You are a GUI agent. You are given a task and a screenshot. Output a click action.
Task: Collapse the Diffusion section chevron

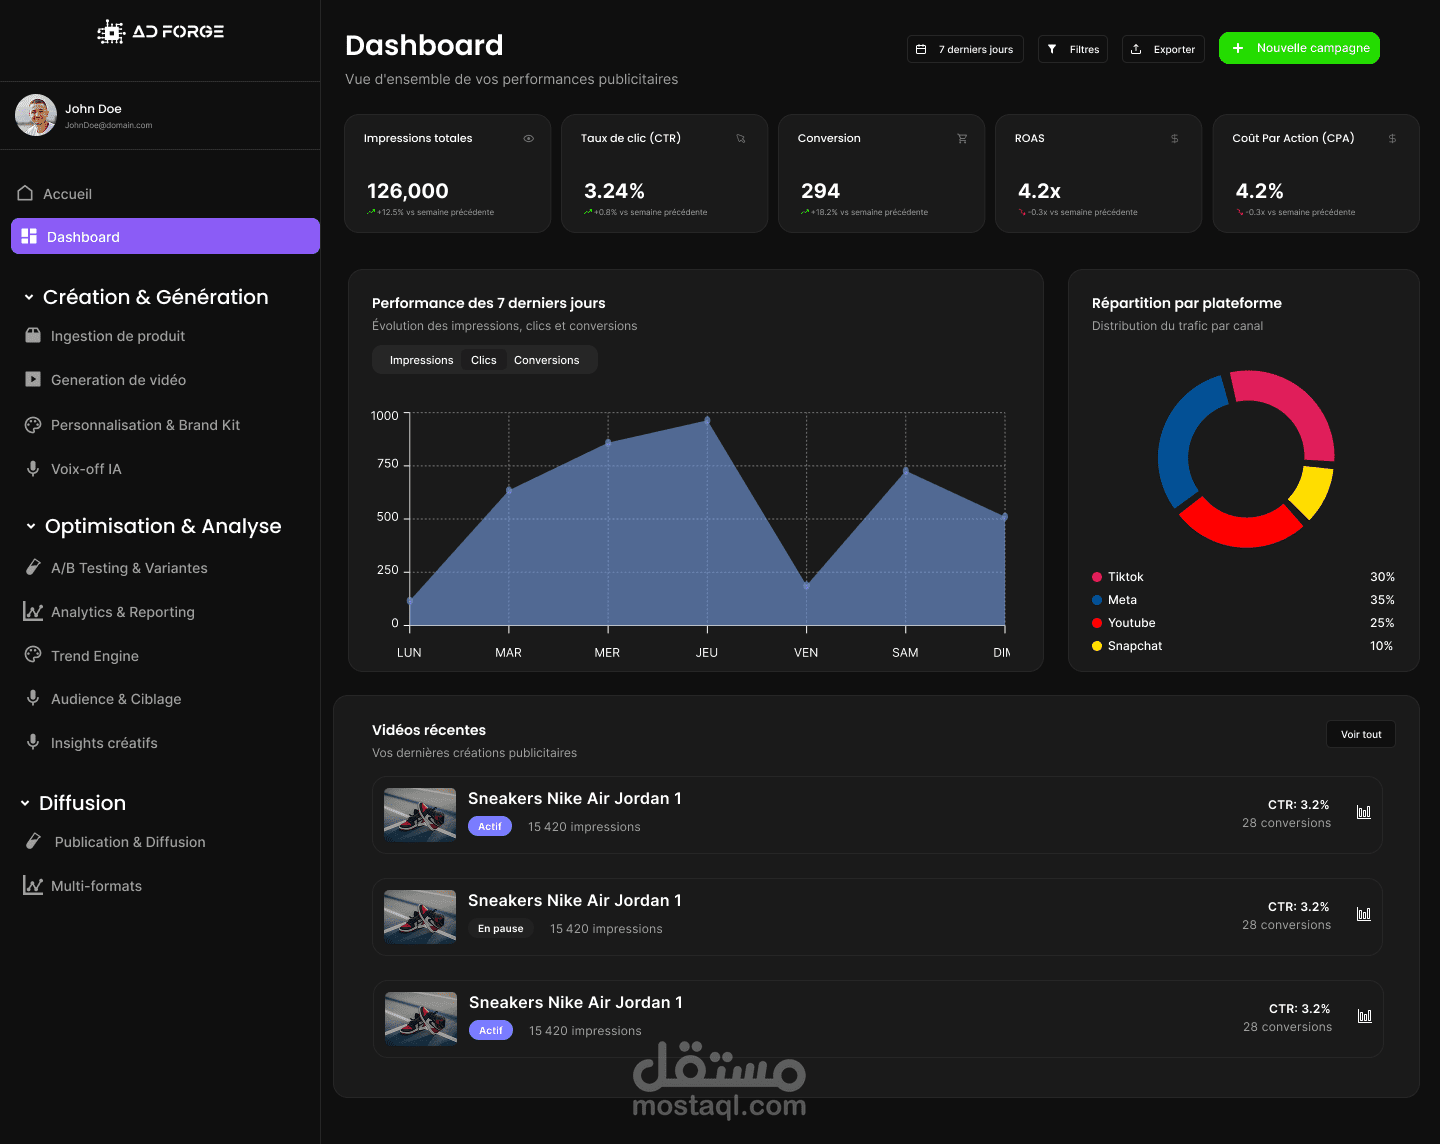click(x=25, y=803)
